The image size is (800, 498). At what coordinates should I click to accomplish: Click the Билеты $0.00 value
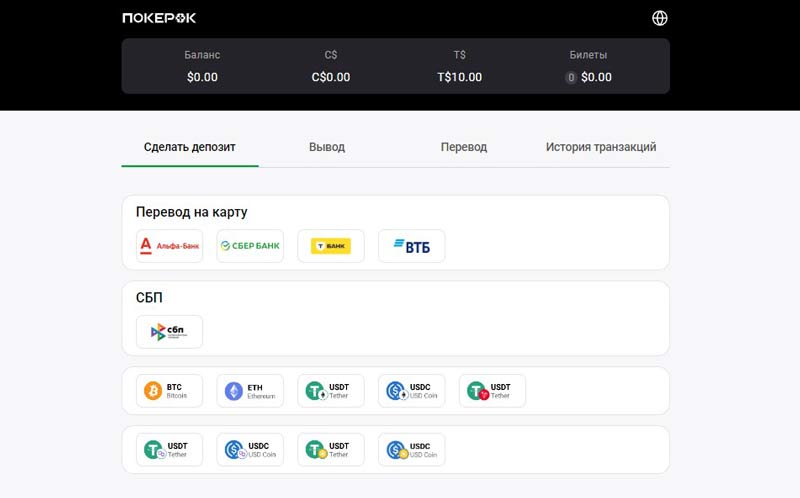pyautogui.click(x=596, y=77)
